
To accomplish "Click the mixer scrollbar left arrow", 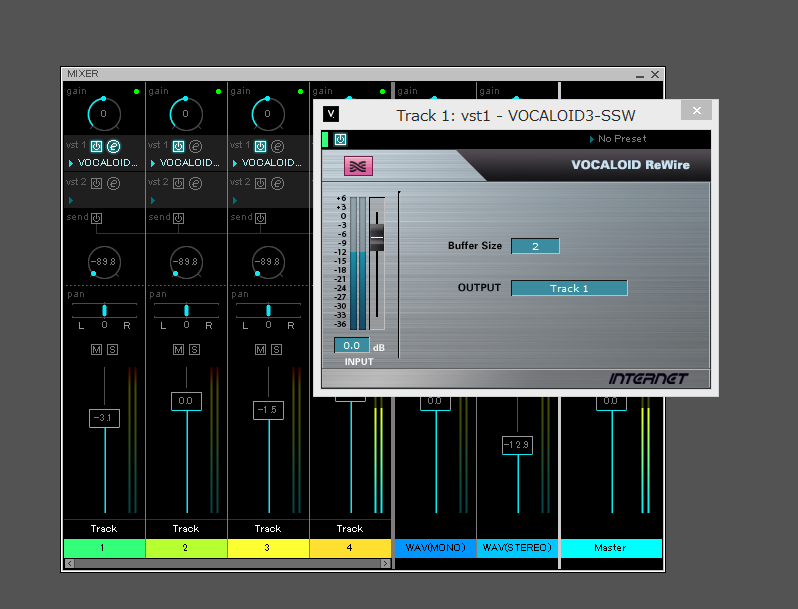I will pyautogui.click(x=70, y=564).
